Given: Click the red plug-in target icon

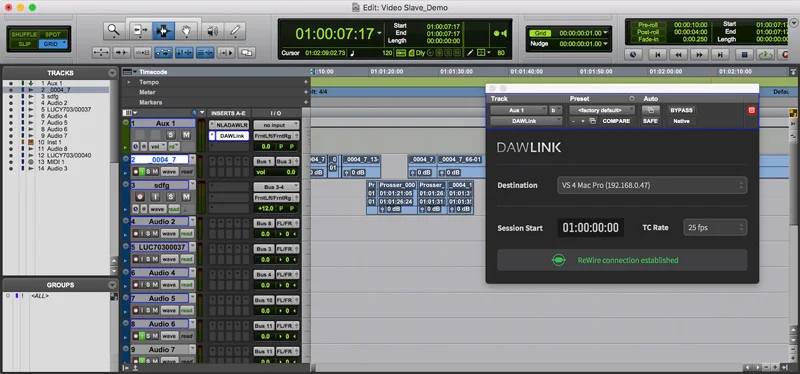Looking at the screenshot, I should tap(751, 110).
